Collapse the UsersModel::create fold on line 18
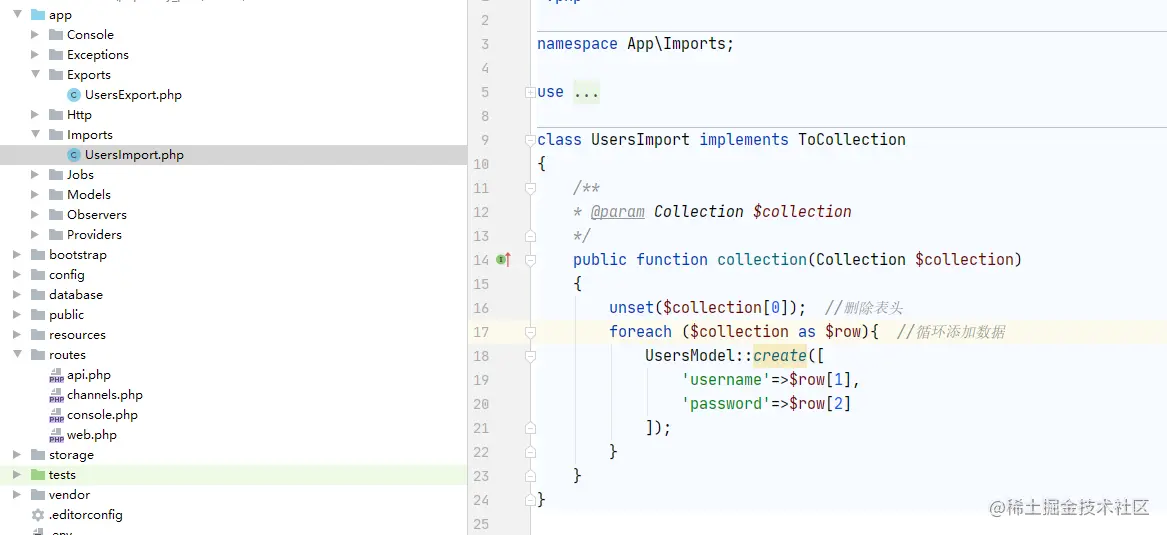The width and height of the screenshot is (1167, 535). (530, 356)
